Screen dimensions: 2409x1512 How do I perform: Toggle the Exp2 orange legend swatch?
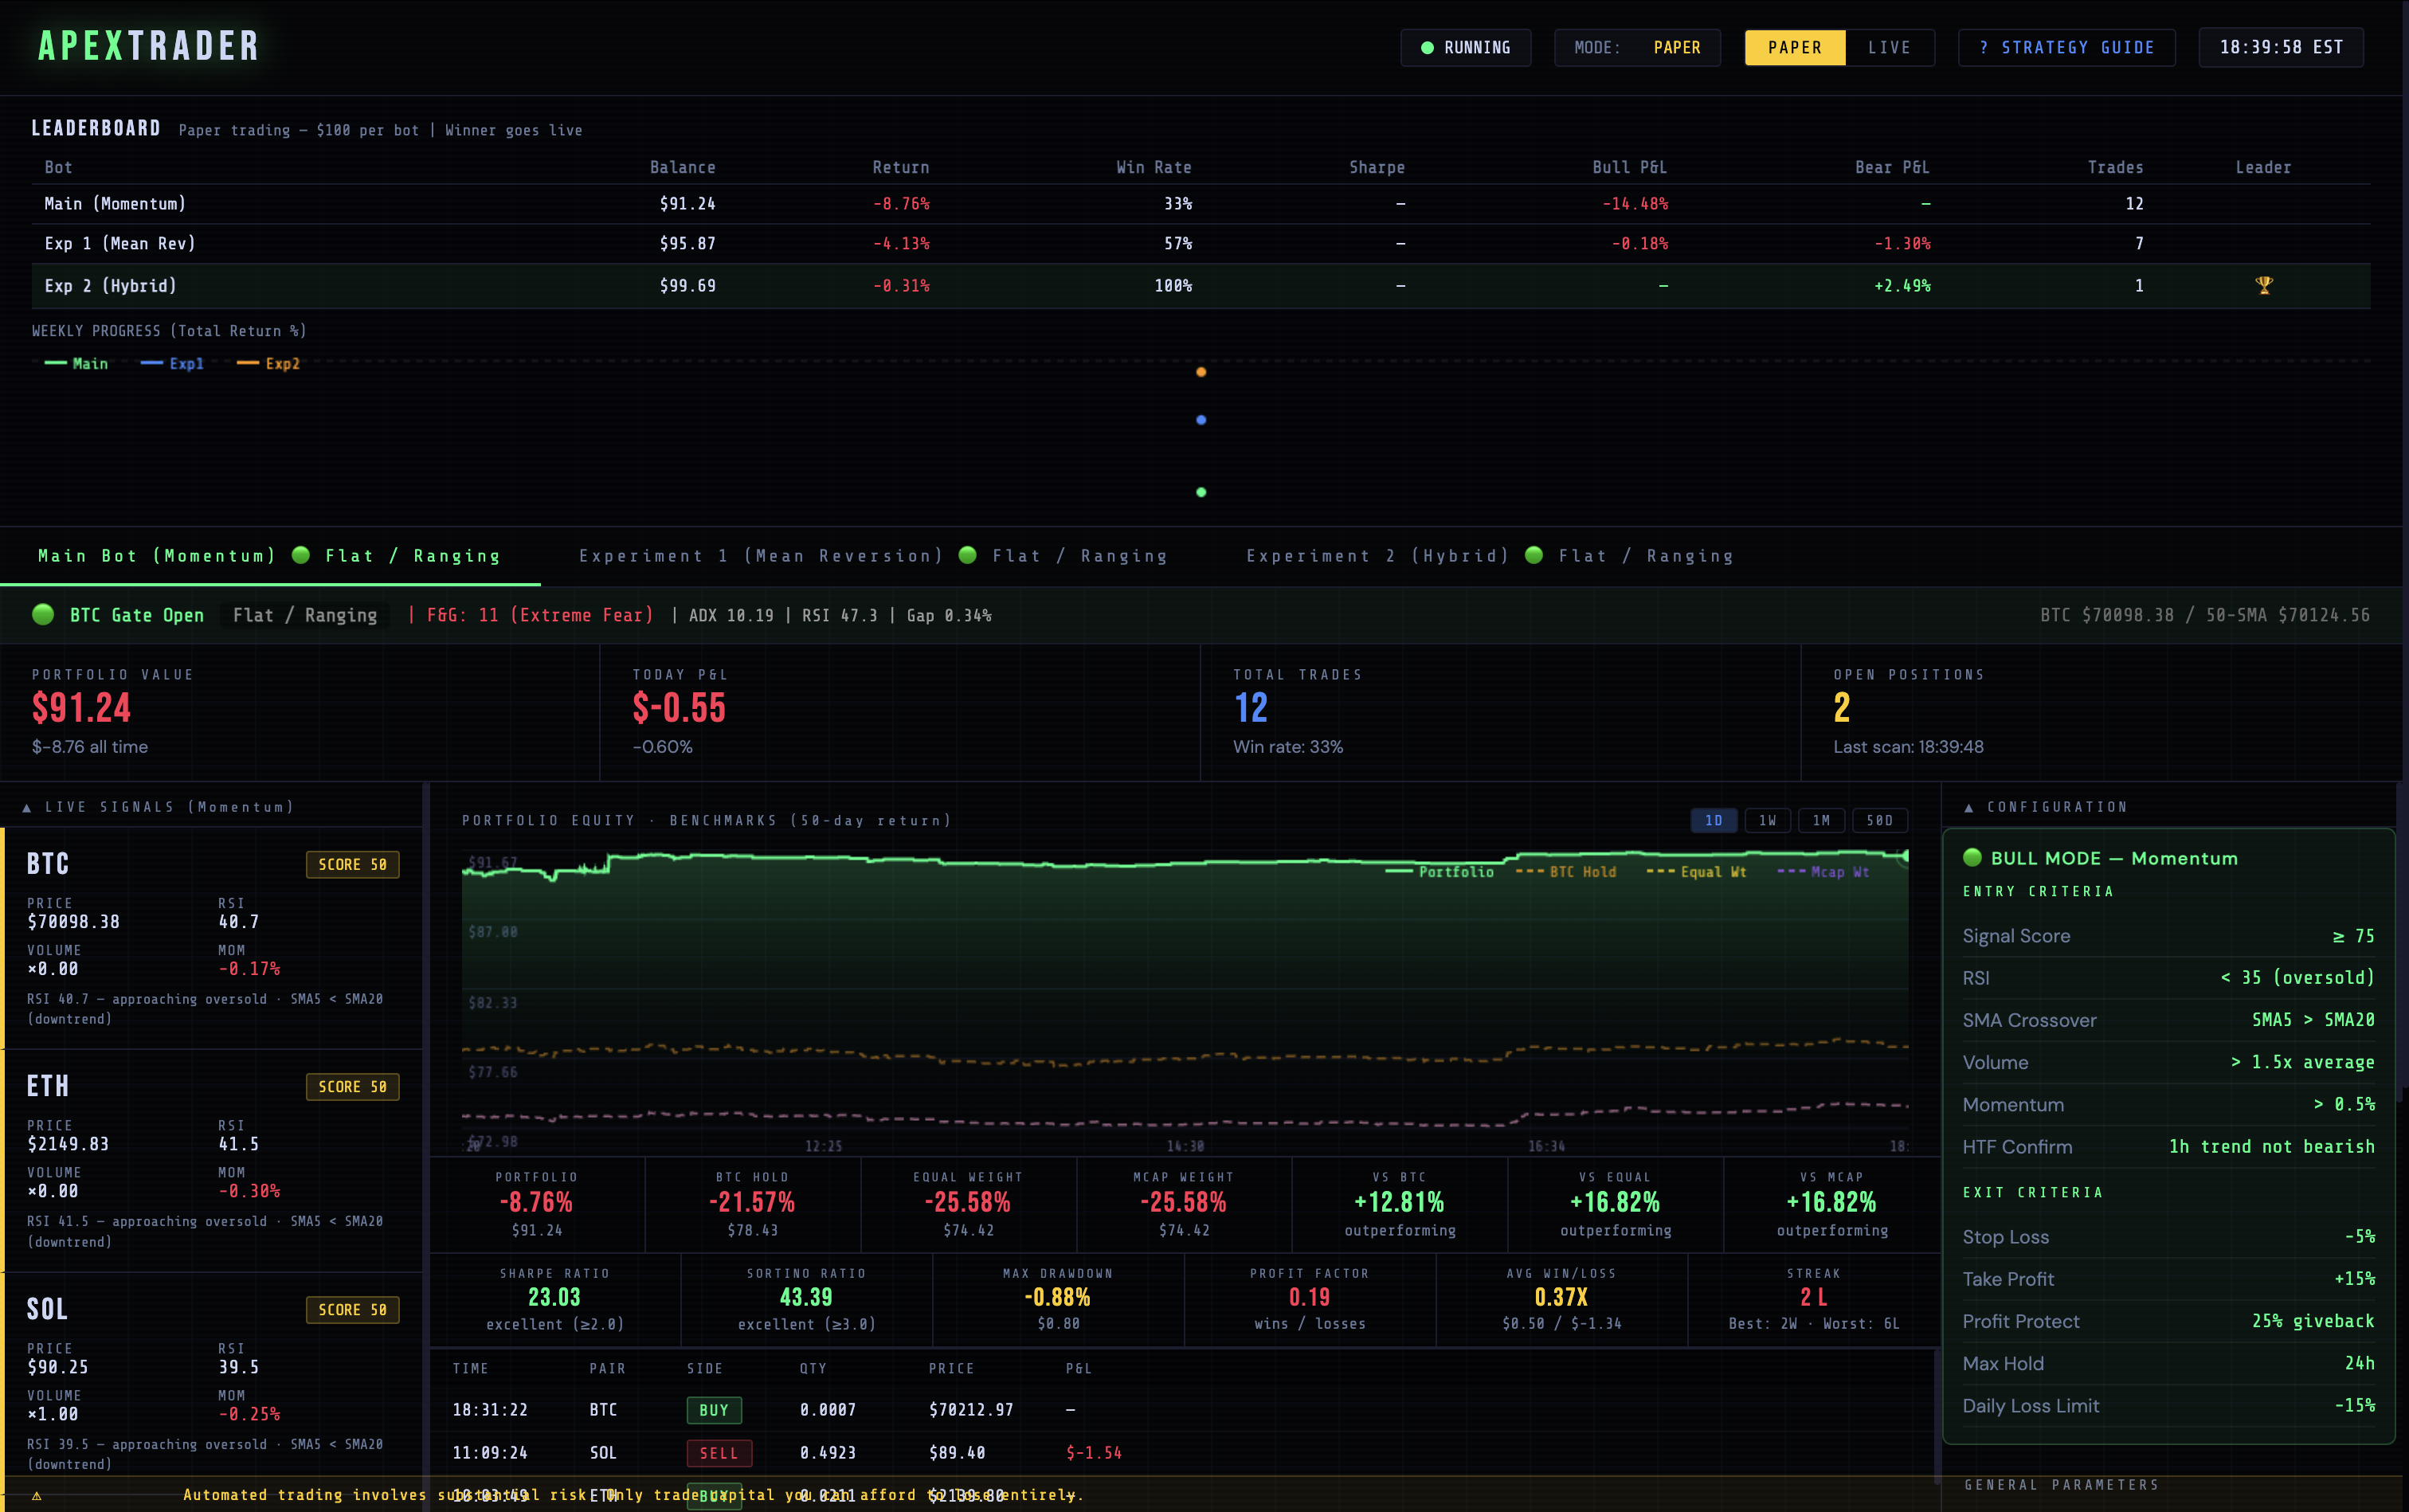tap(247, 364)
